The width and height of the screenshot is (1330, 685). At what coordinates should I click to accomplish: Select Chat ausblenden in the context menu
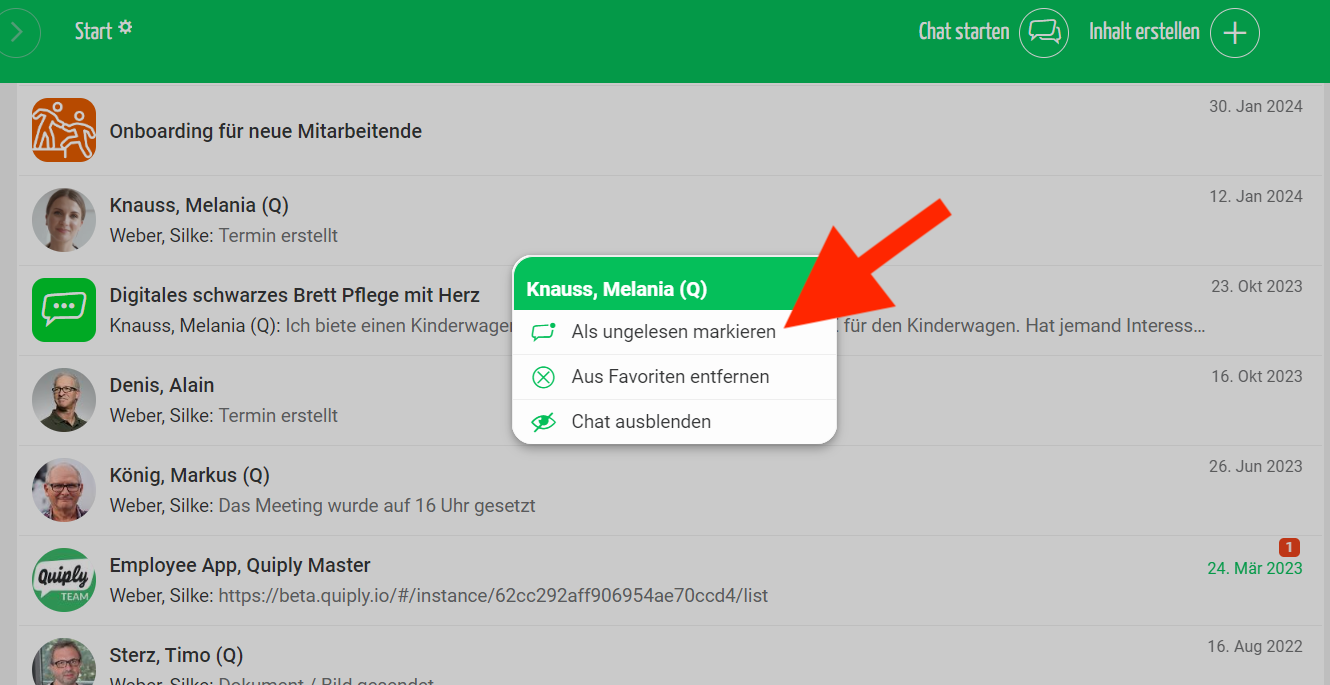pyautogui.click(x=641, y=422)
